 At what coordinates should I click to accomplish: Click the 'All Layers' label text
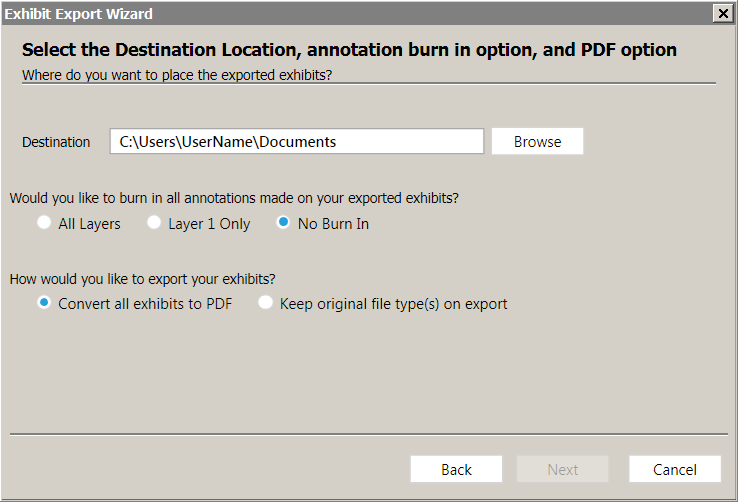[x=89, y=224]
